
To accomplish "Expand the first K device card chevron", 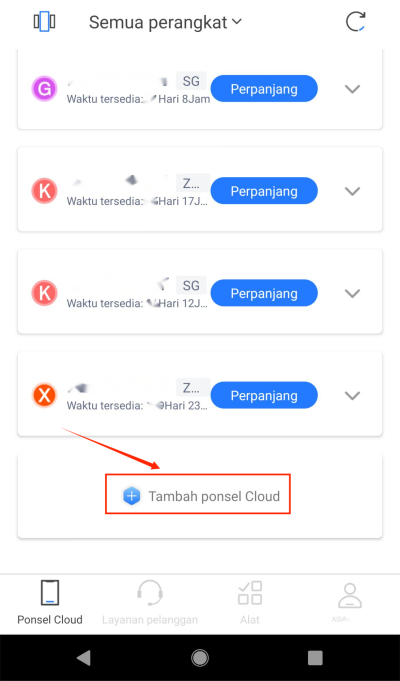I will pos(352,191).
